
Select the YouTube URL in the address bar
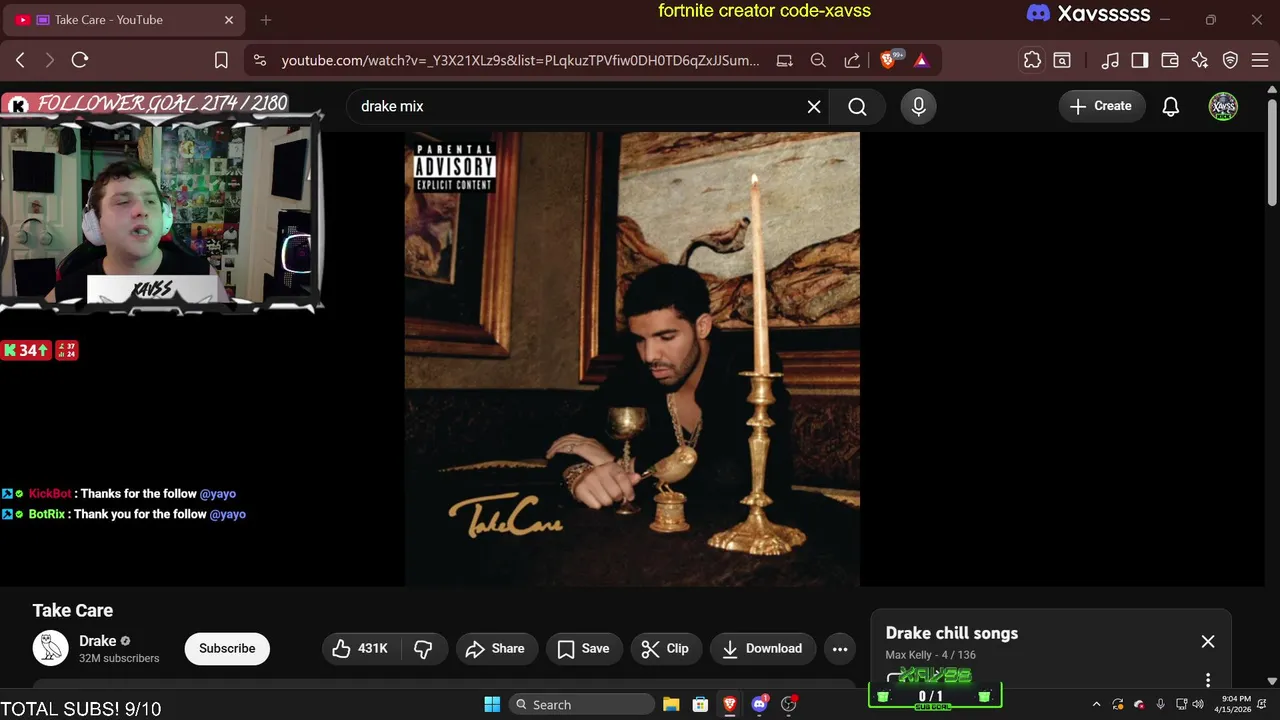click(x=520, y=60)
